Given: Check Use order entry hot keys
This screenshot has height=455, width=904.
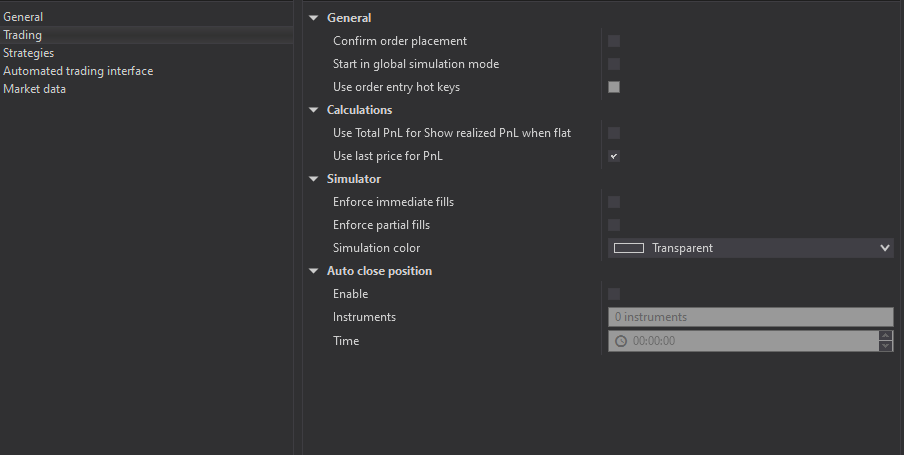Looking at the screenshot, I should [x=614, y=87].
